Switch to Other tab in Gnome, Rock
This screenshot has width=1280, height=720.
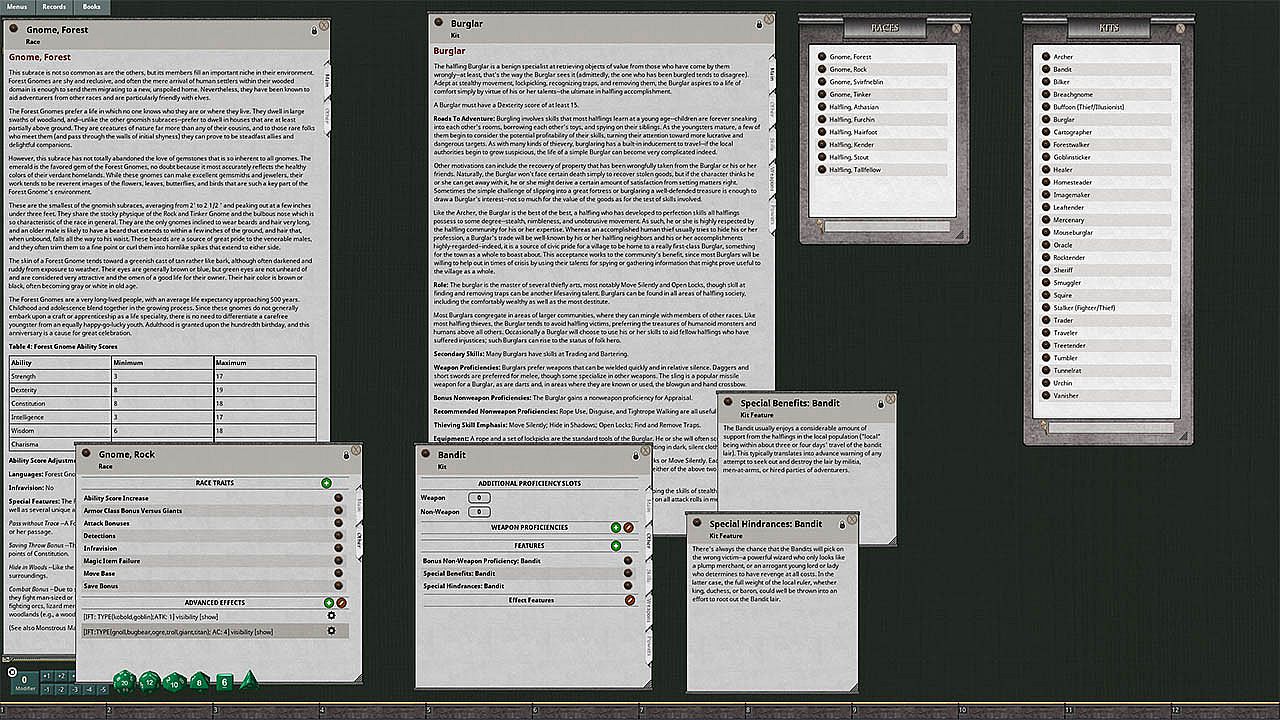(x=360, y=537)
